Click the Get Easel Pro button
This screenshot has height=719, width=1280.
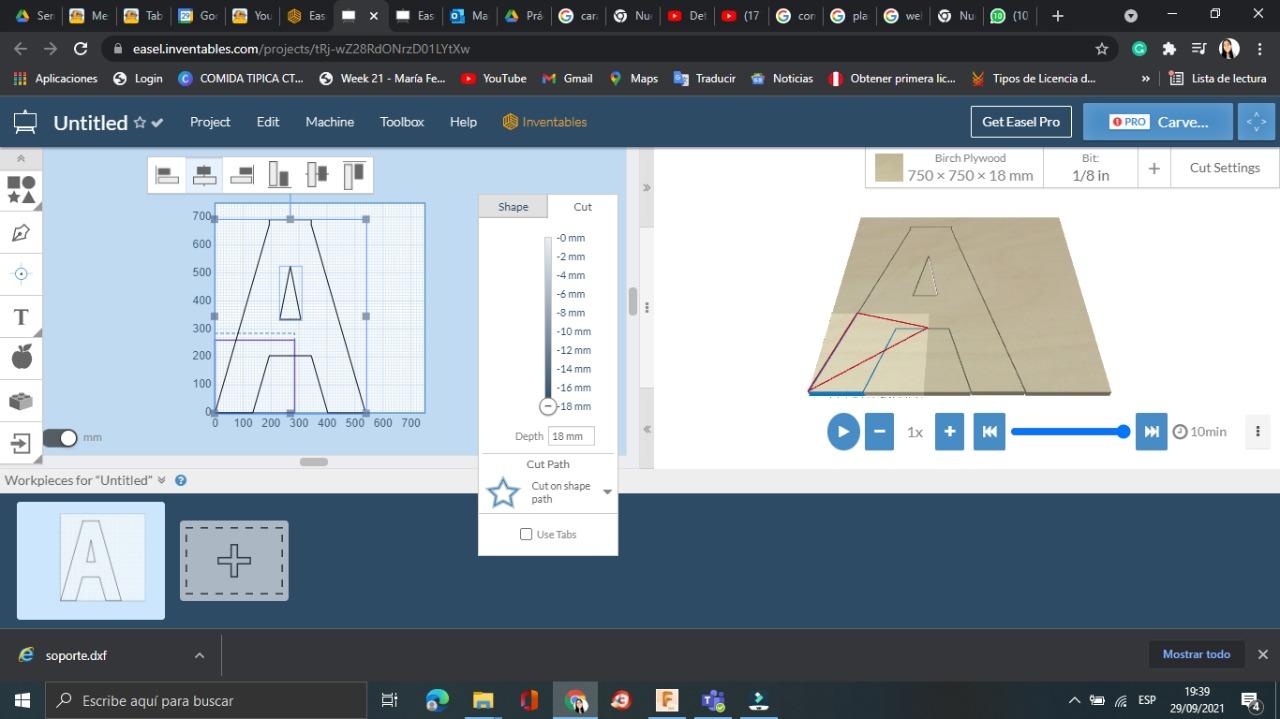pos(1021,122)
